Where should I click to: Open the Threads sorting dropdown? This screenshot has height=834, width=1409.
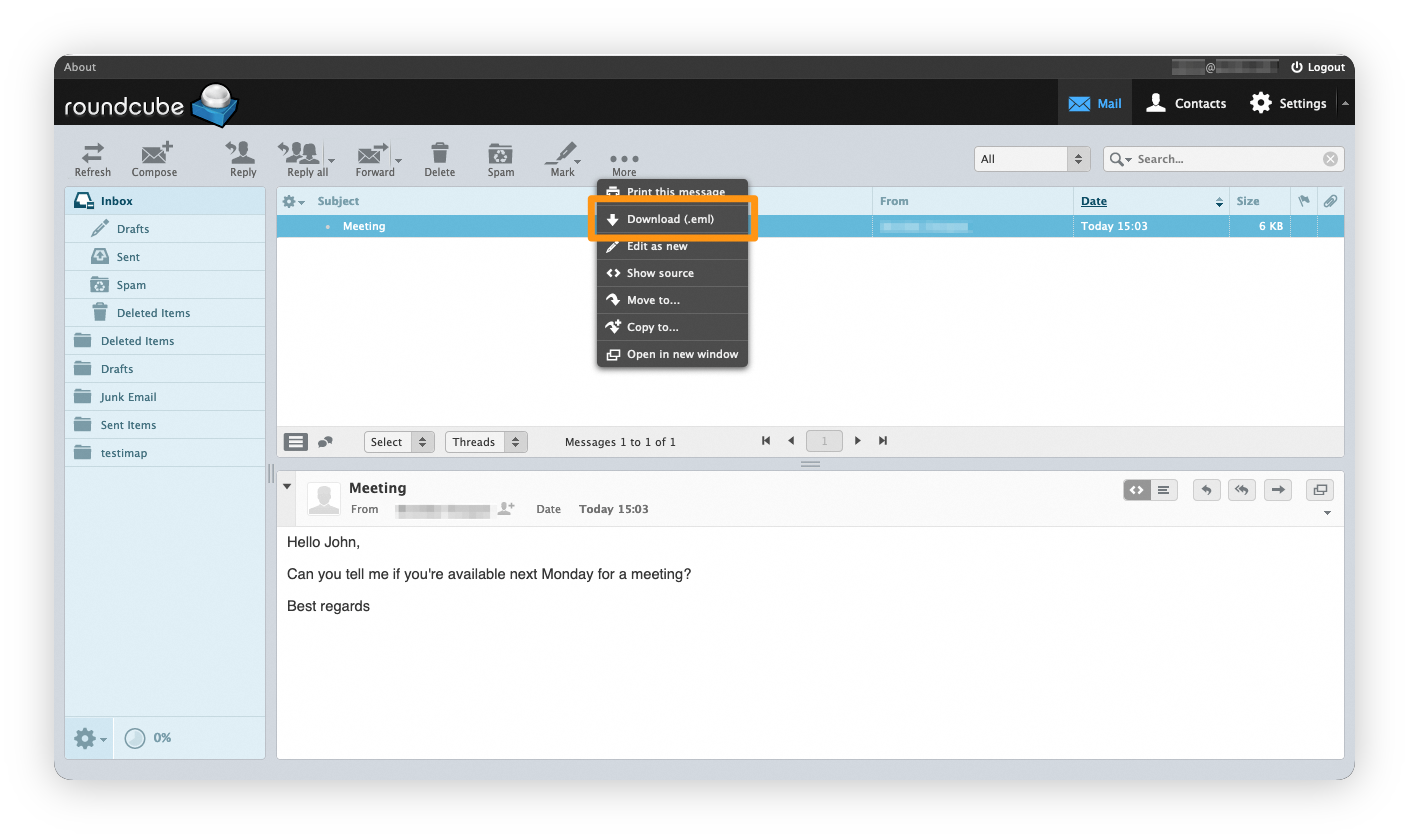[x=486, y=441]
